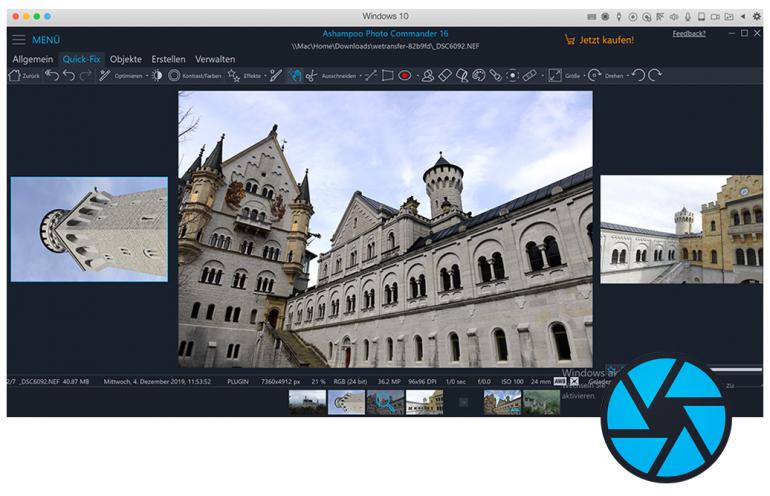The width and height of the screenshot is (770, 496).
Task: Click the 21 % zoom value
Action: (x=318, y=382)
